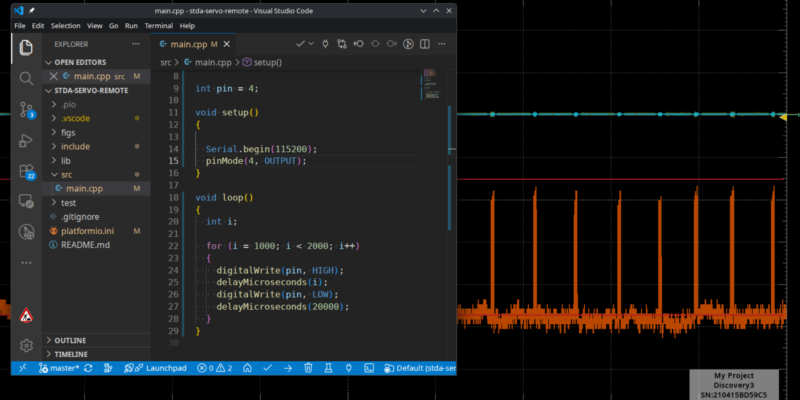The width and height of the screenshot is (800, 400).
Task: Click PlatformIO Upload arrow in status bar
Action: [x=288, y=368]
